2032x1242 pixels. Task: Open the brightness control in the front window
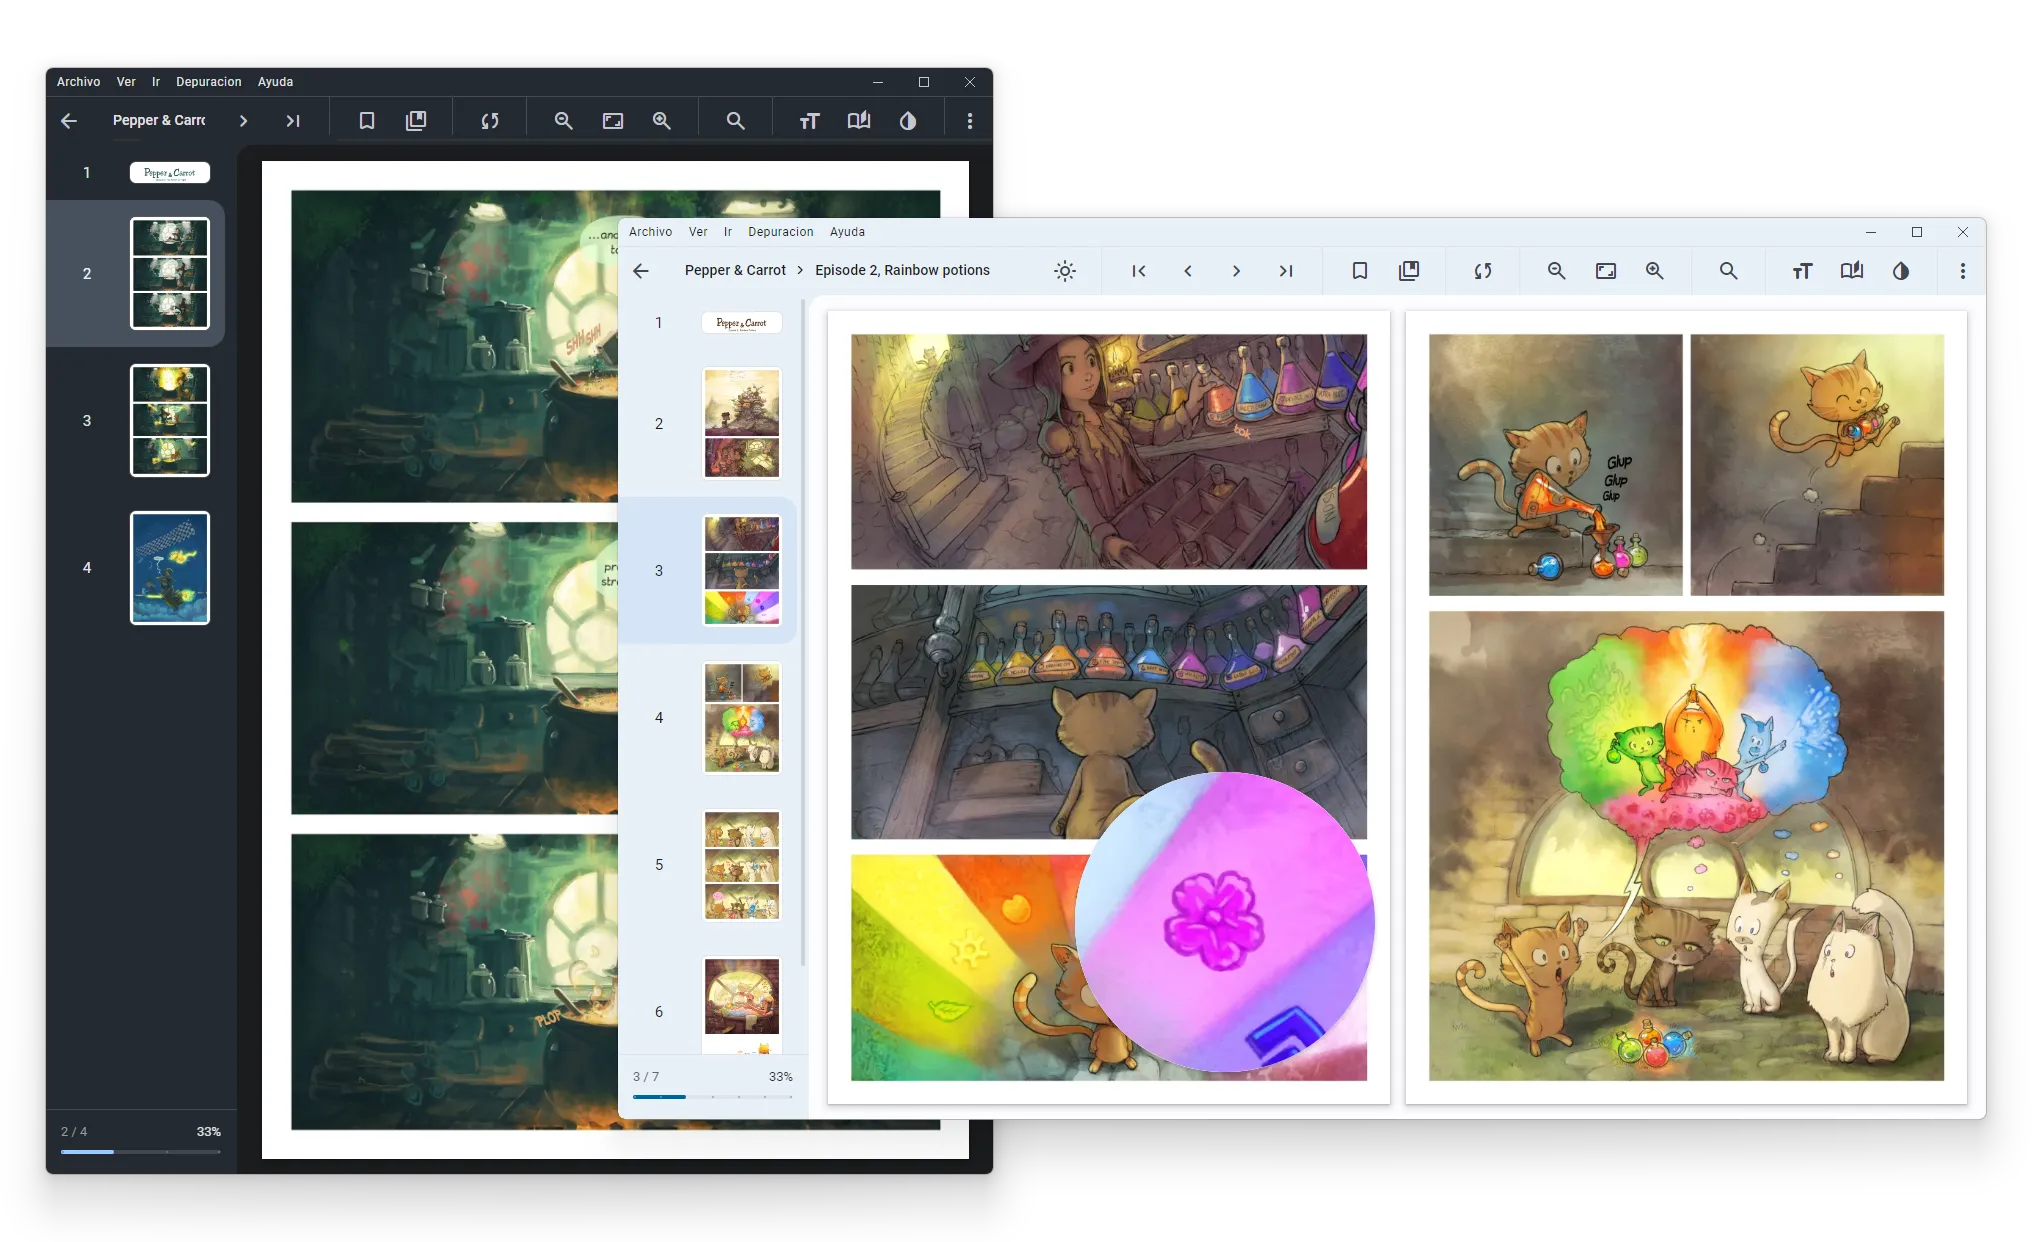point(1064,270)
